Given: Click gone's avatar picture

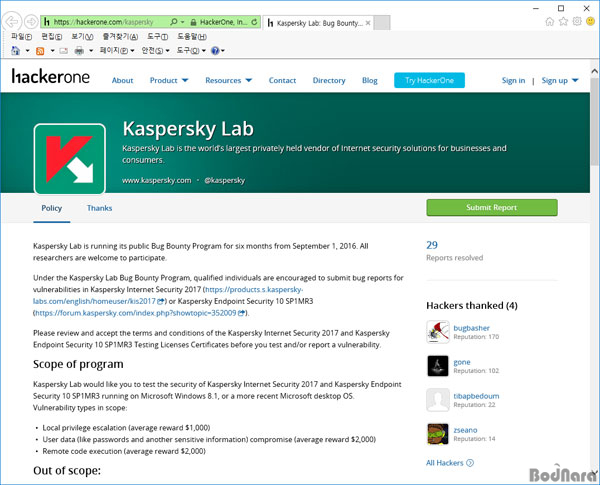Looking at the screenshot, I should tap(438, 366).
